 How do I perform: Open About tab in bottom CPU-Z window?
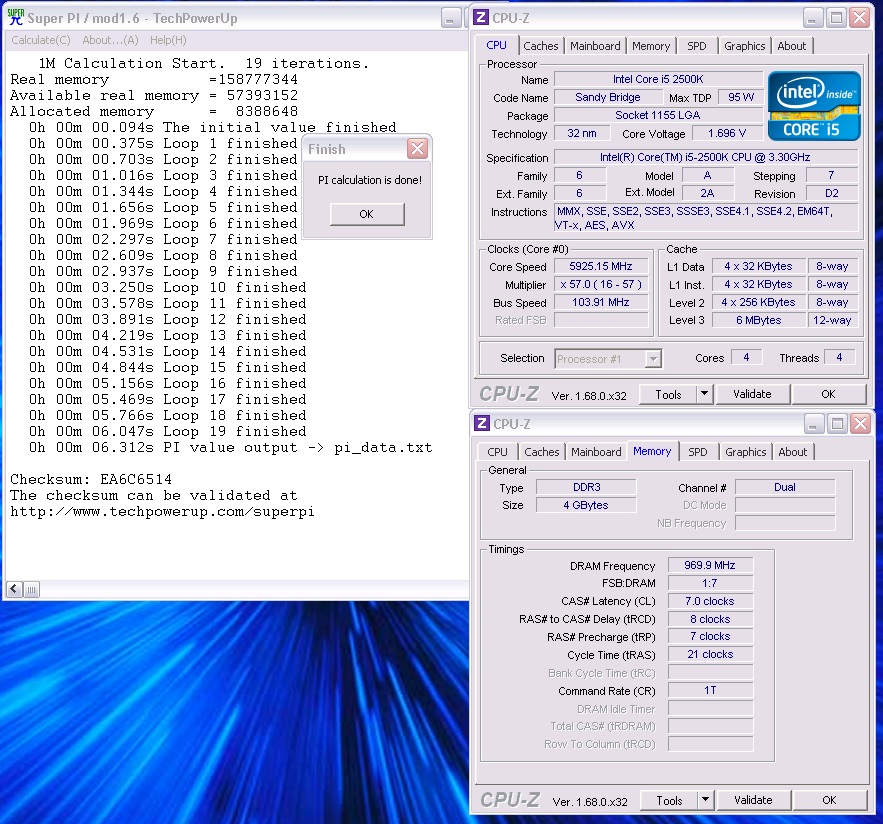point(792,452)
